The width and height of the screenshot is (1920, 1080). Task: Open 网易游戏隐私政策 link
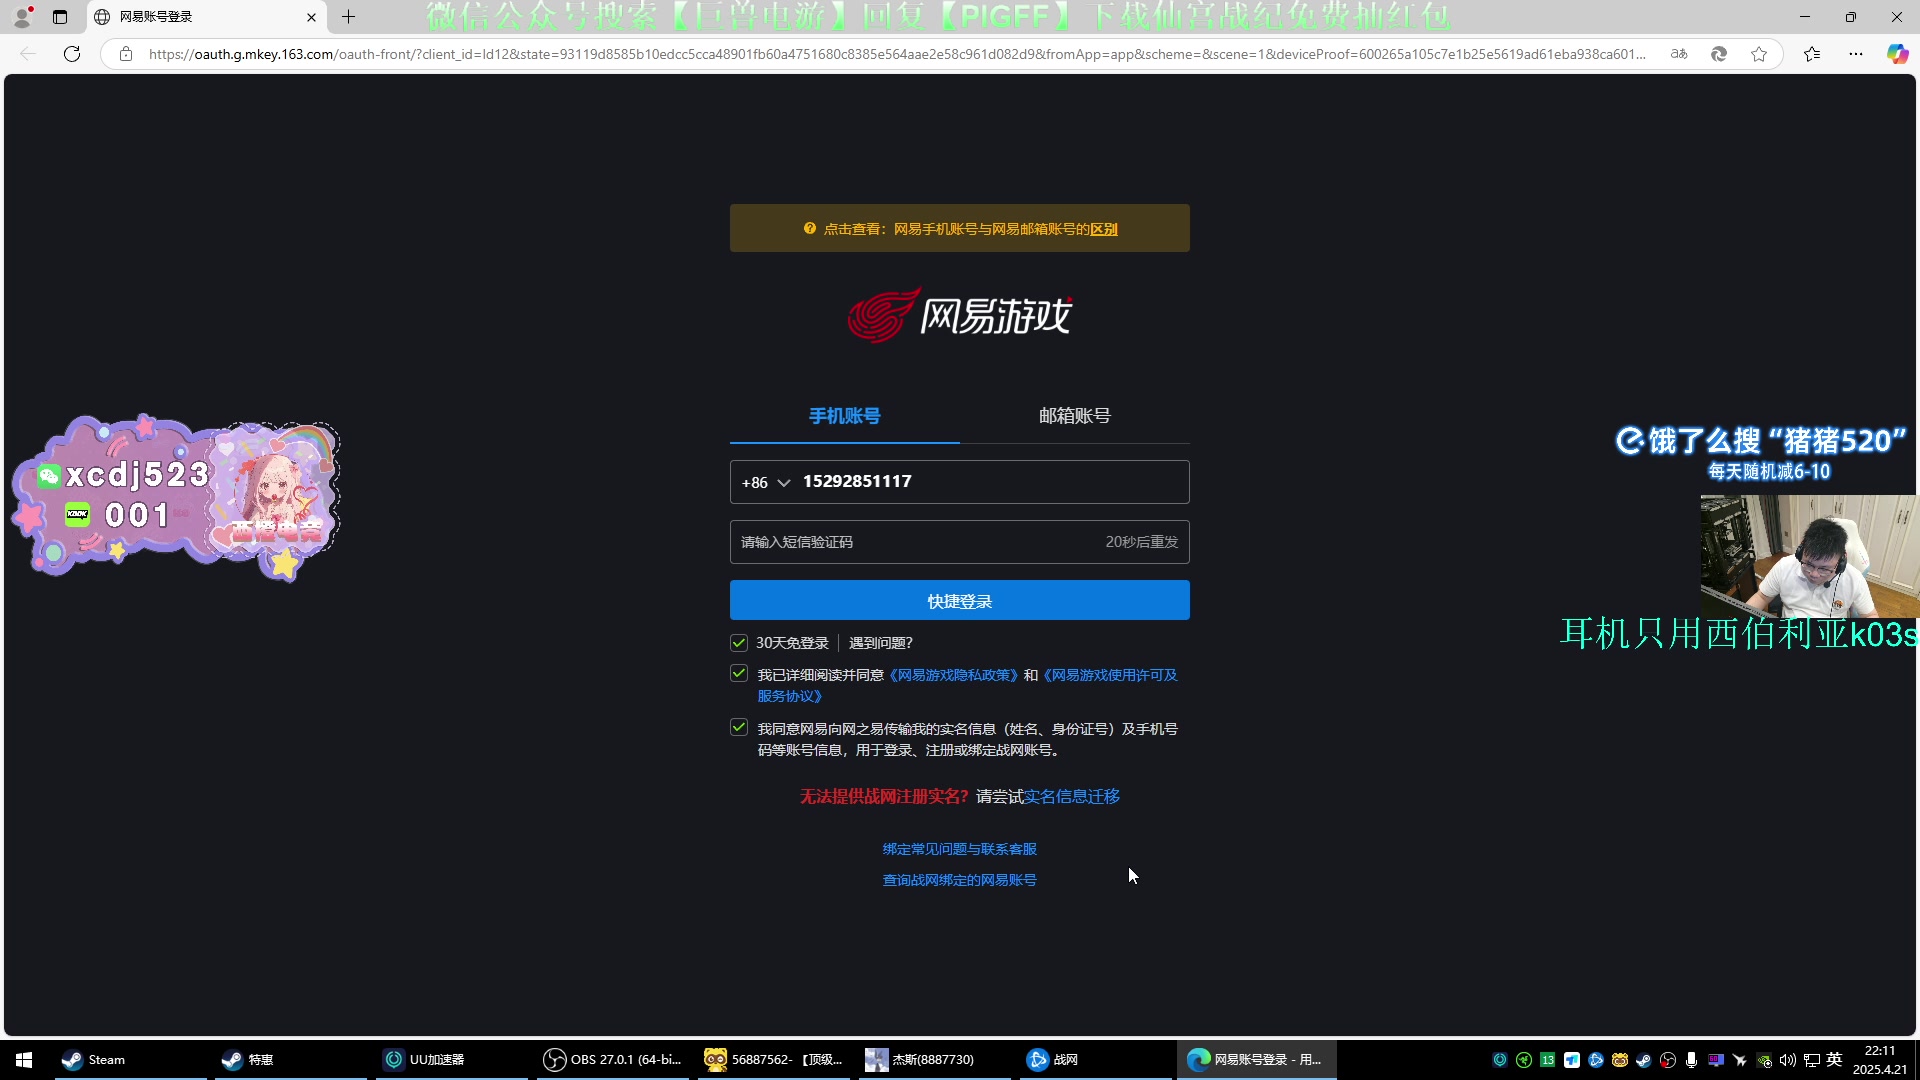coord(953,675)
